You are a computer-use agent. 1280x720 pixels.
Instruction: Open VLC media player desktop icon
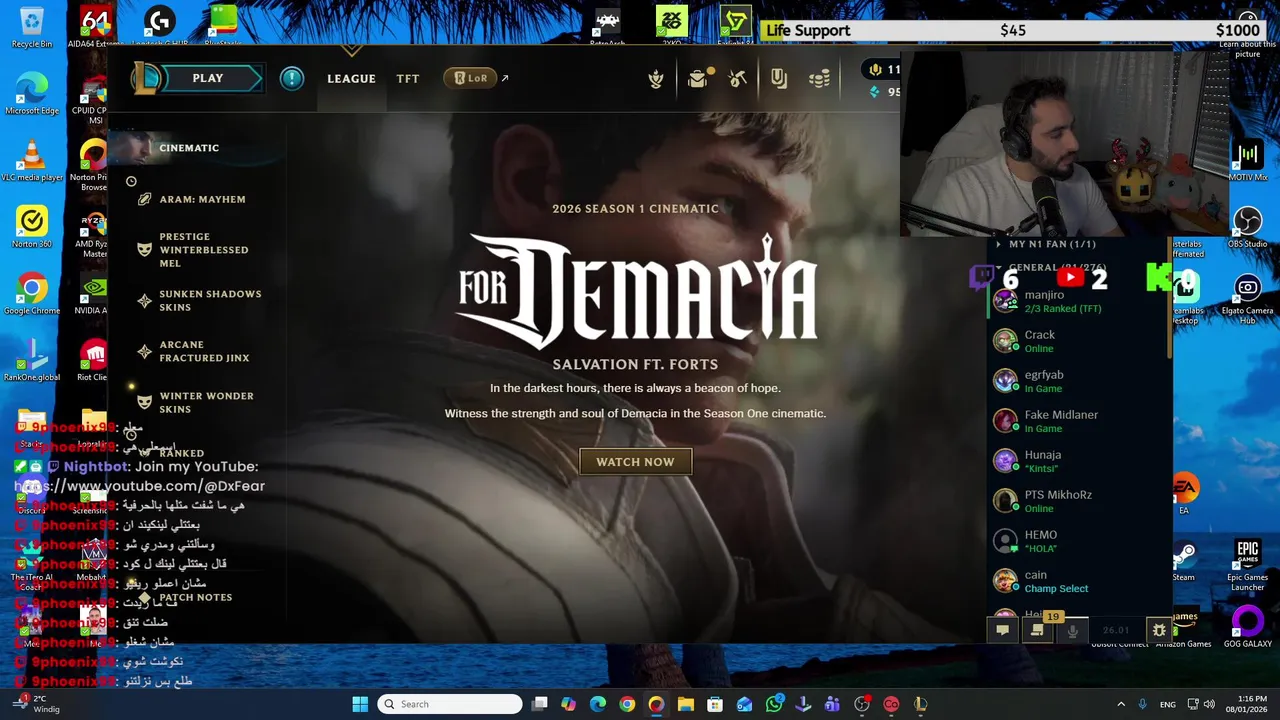tap(32, 160)
